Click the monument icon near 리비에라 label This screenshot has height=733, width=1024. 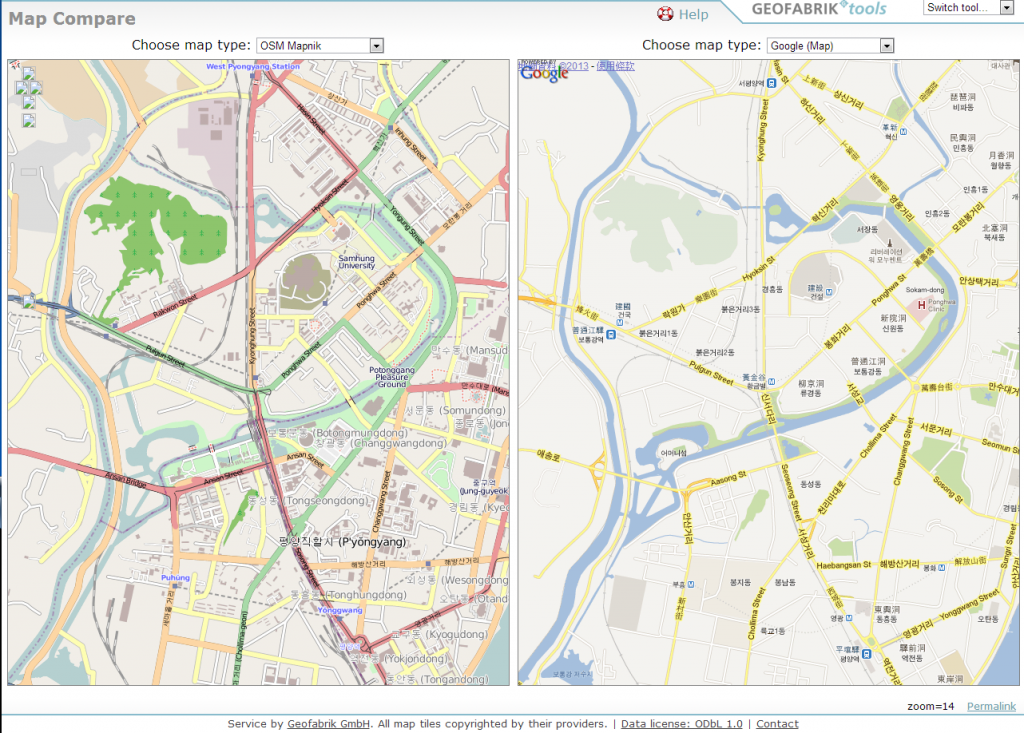tap(889, 243)
